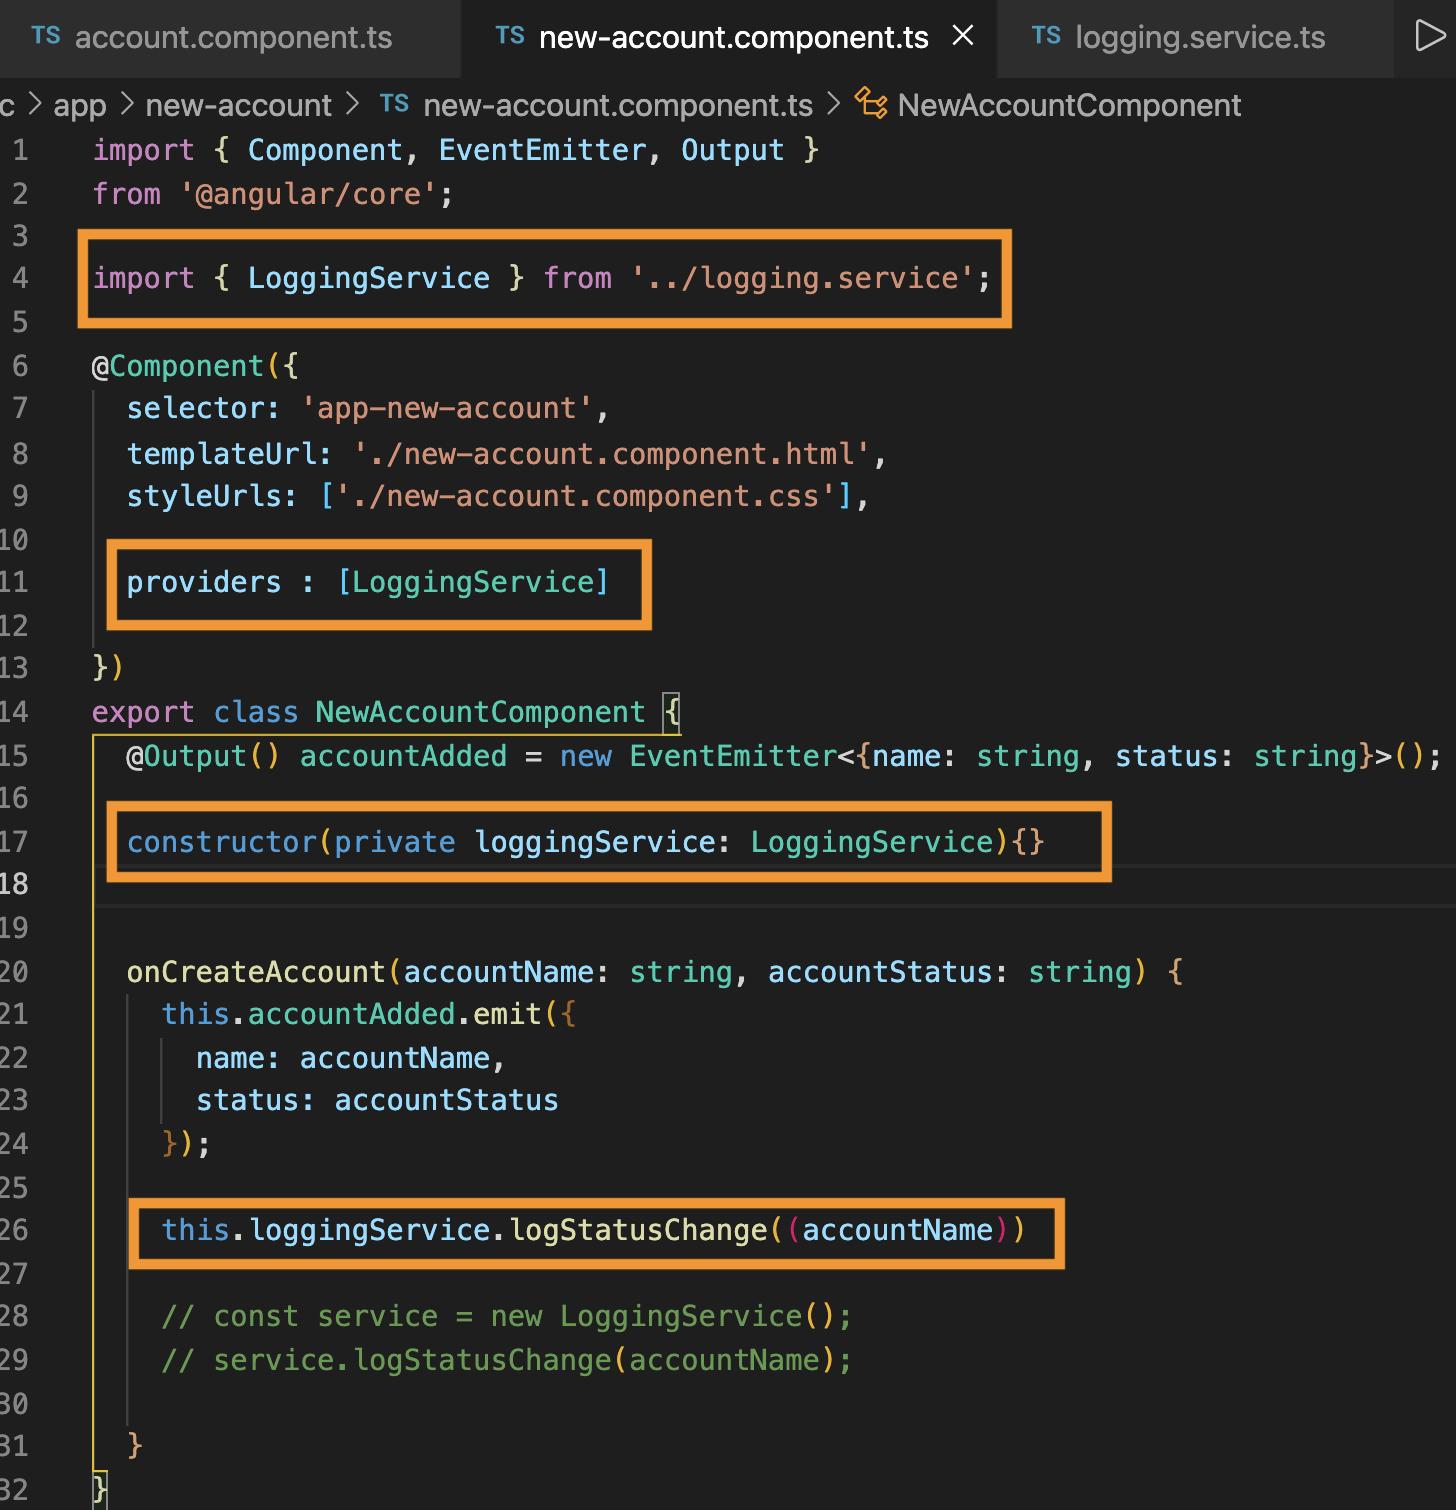Viewport: 1456px width, 1510px height.
Task: Click './new-account.component.html' templateUrl string
Action: coord(612,454)
